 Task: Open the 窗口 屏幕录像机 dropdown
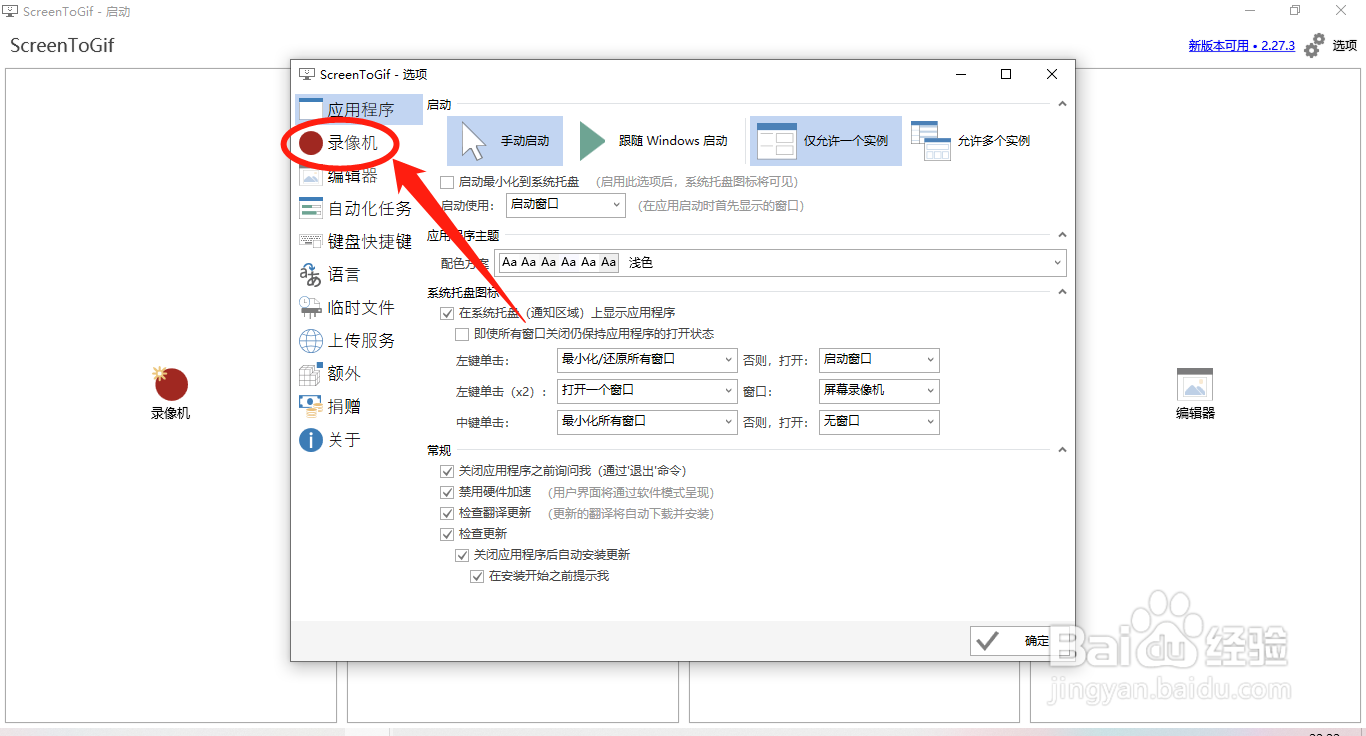[879, 391]
